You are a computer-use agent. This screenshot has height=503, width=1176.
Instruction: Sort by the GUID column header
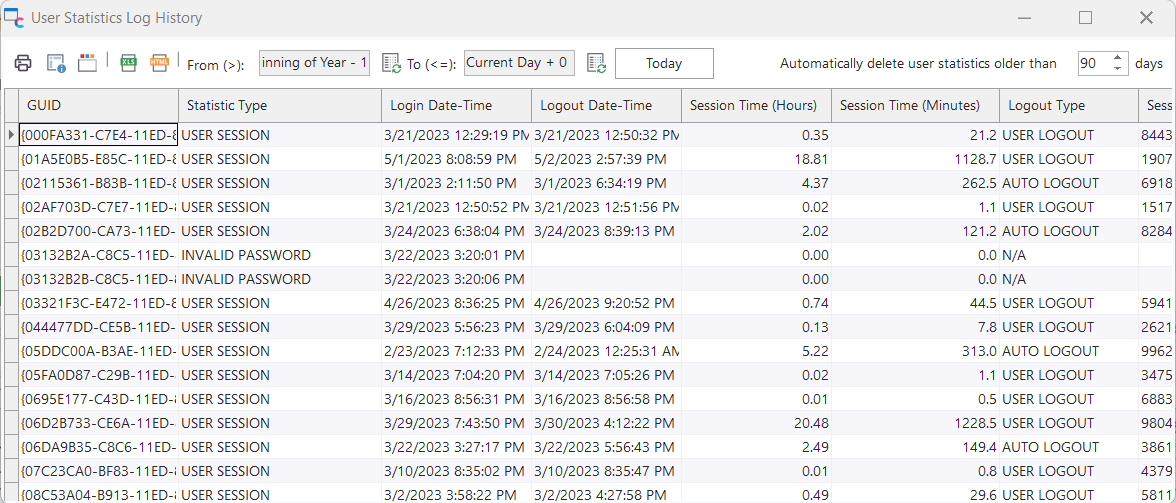[98, 105]
